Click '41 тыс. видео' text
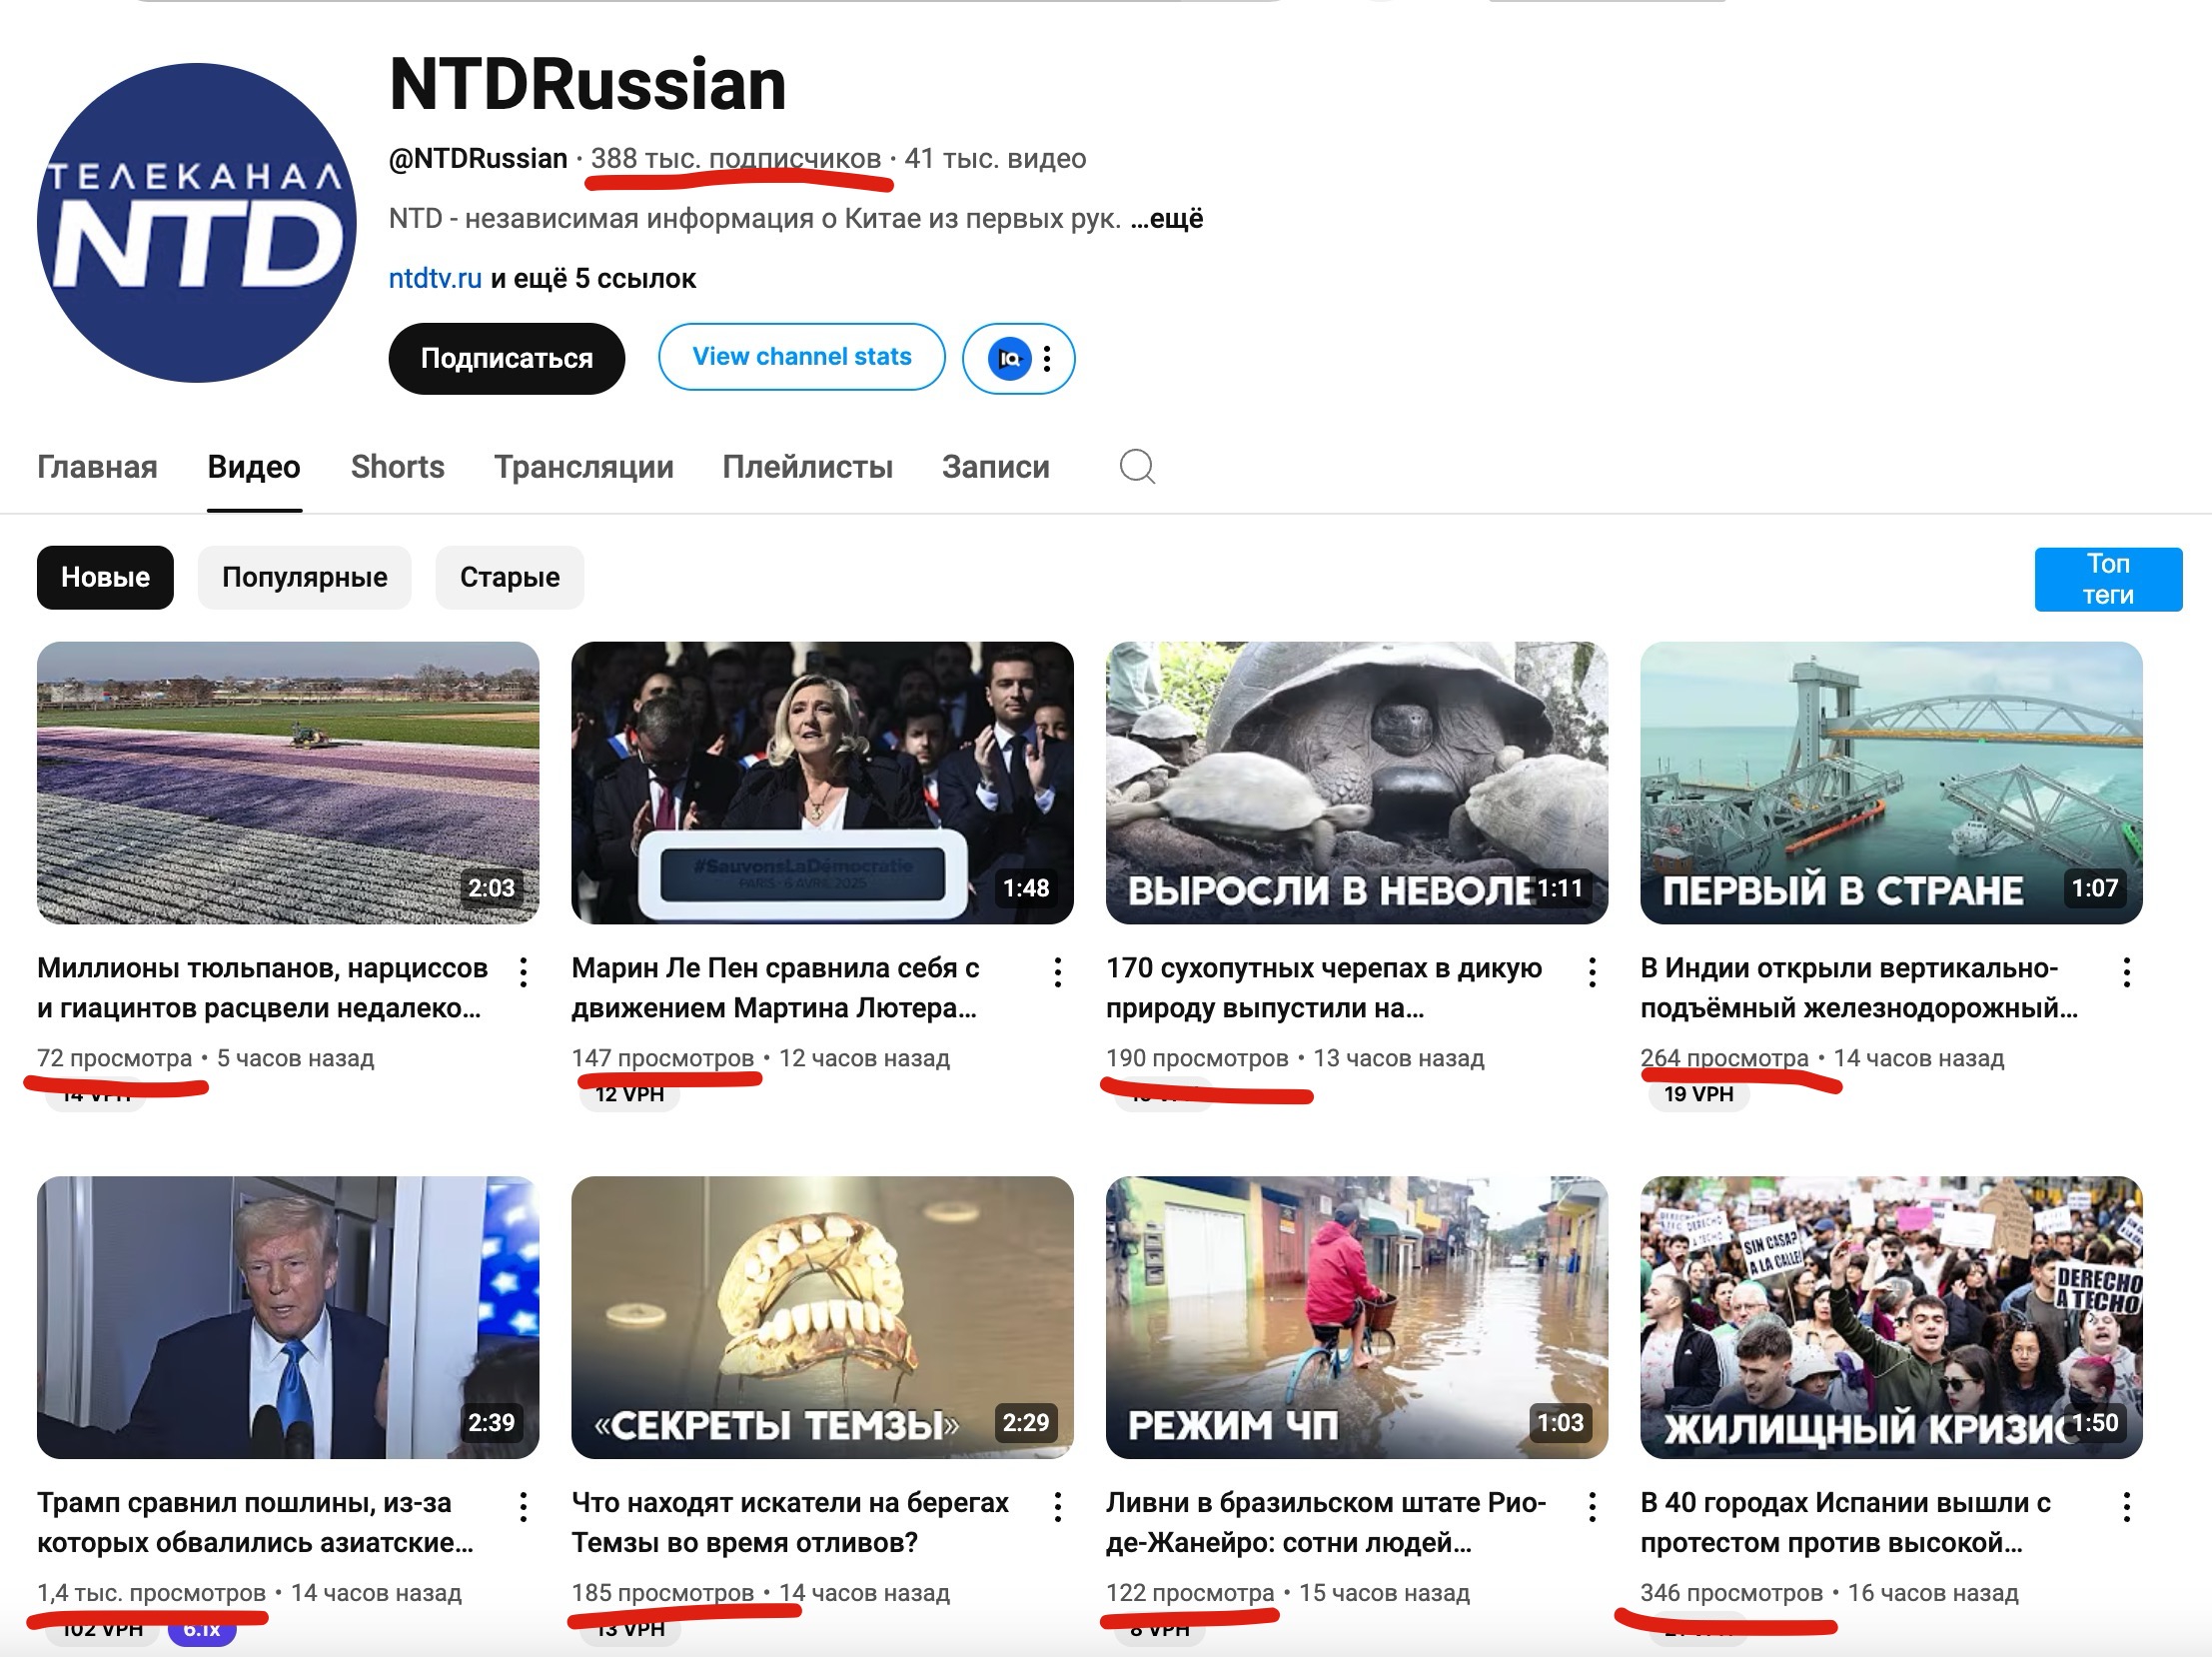 click(x=995, y=158)
